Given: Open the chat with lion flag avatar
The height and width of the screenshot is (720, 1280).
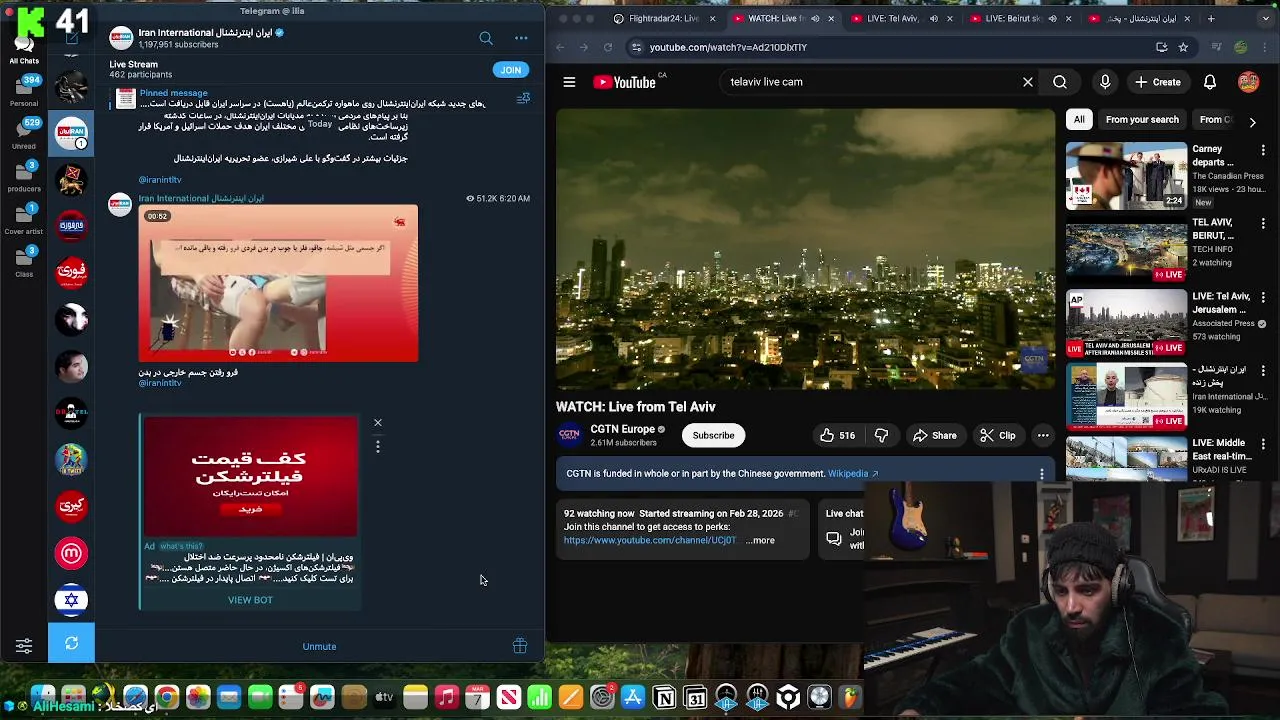Looking at the screenshot, I should click(71, 178).
